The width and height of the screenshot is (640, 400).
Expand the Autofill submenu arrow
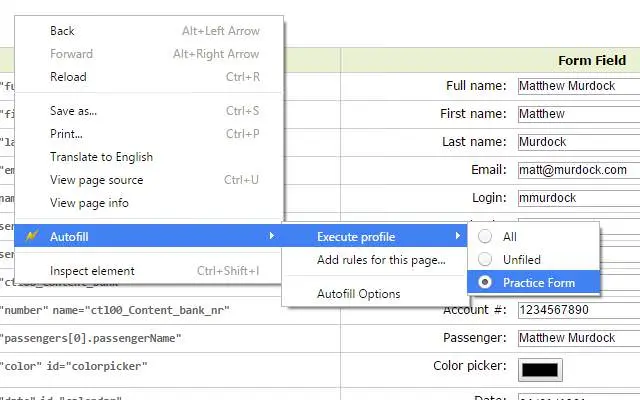pyautogui.click(x=271, y=236)
